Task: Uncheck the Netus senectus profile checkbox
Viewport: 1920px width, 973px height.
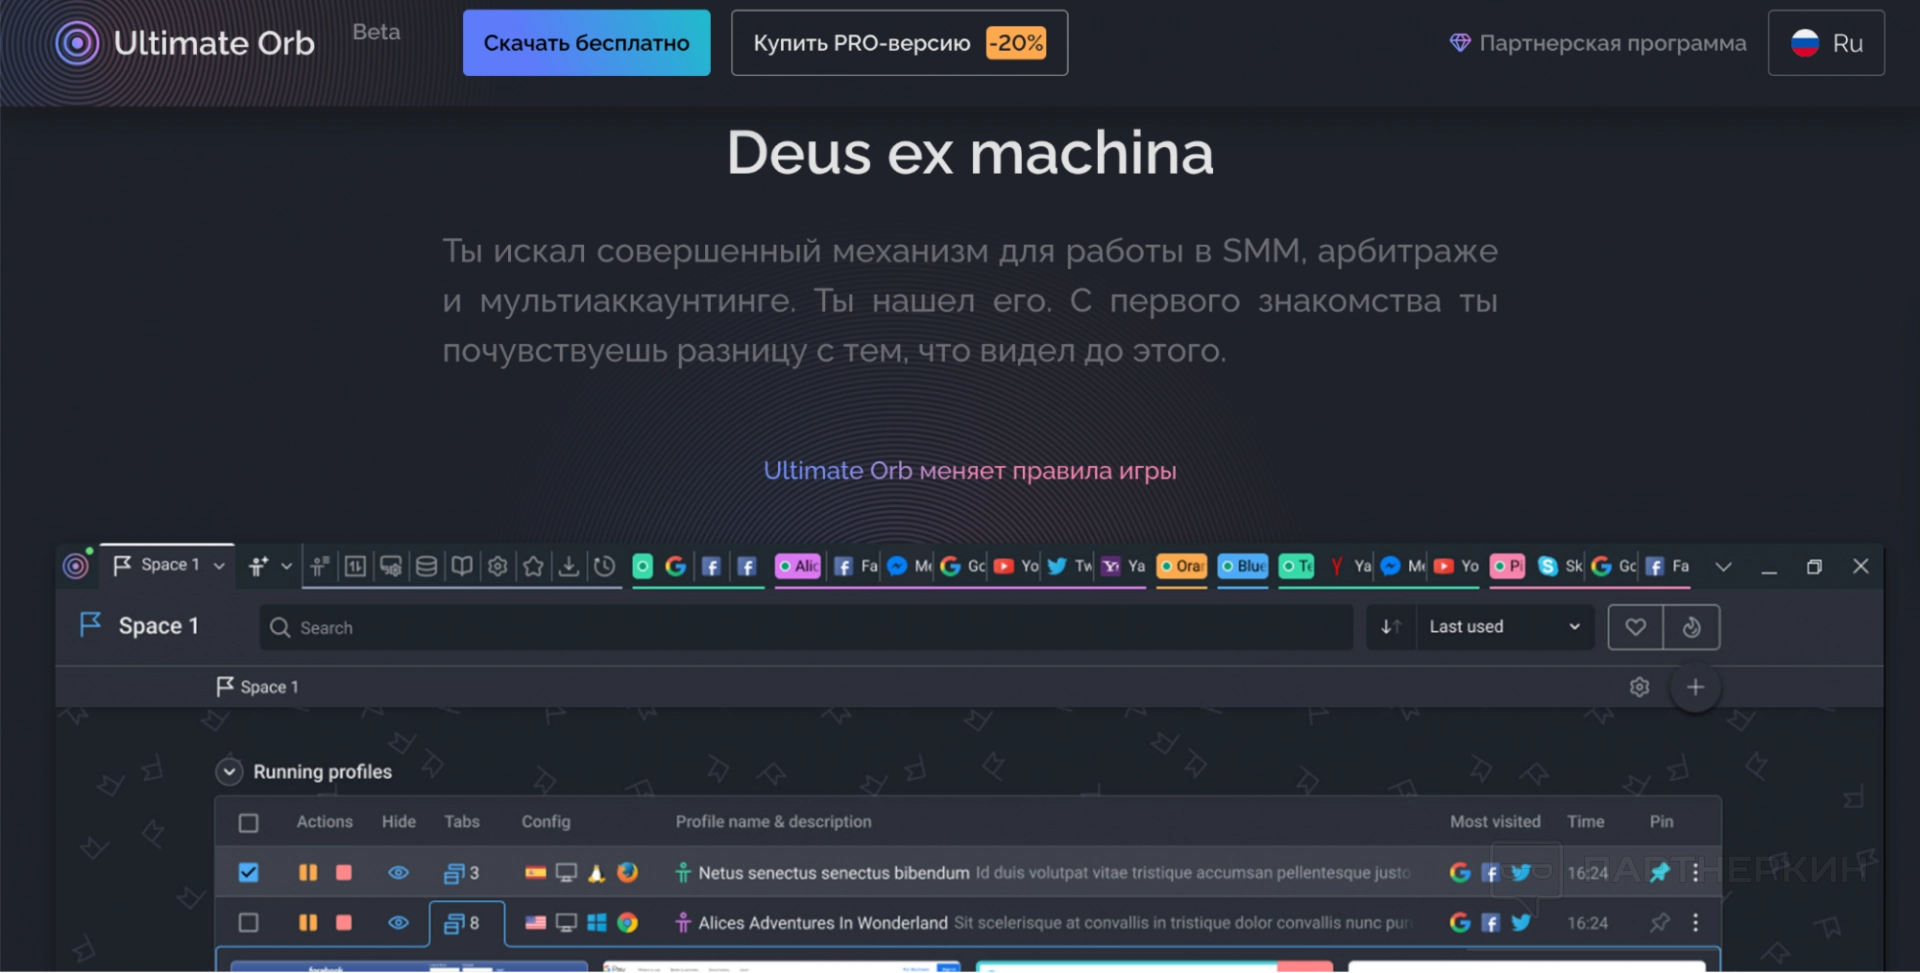Action: [249, 873]
